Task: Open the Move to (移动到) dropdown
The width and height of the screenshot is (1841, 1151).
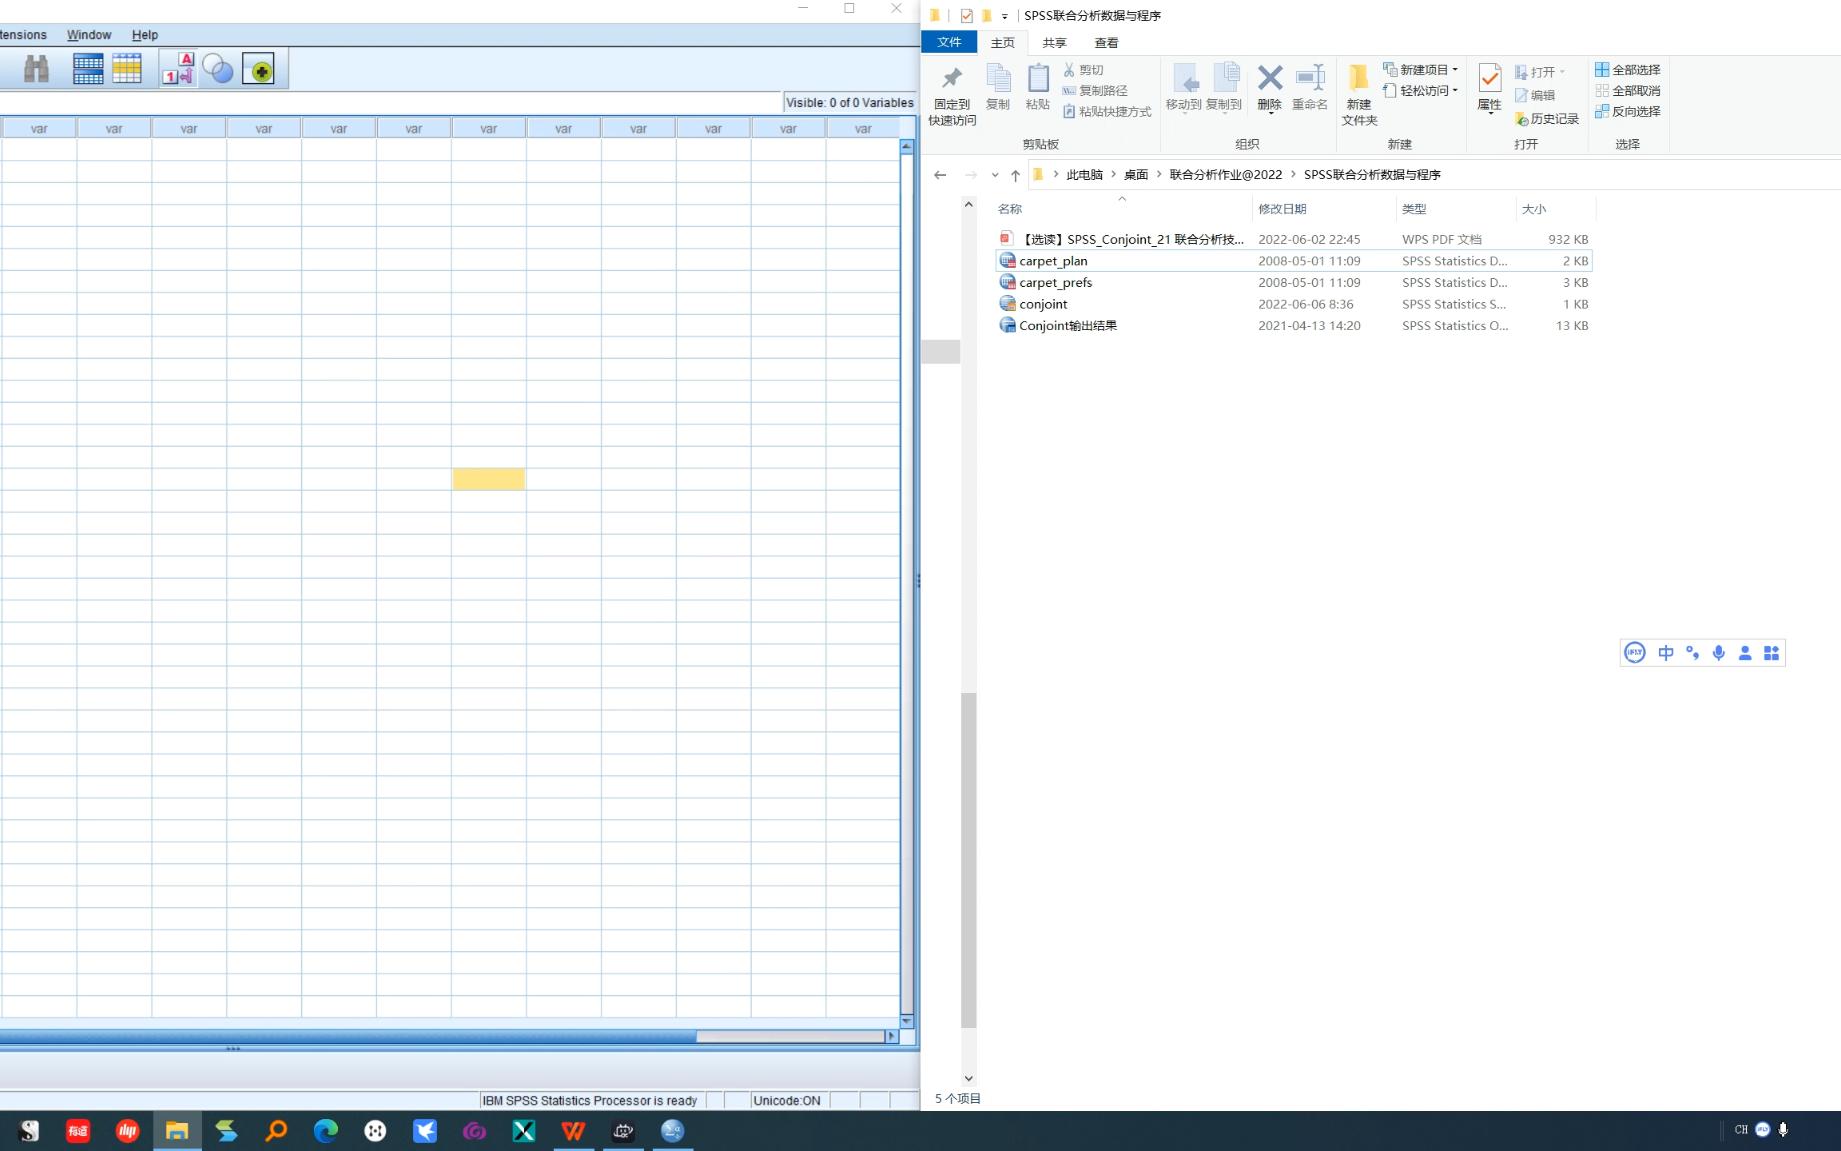Action: coord(1184,88)
